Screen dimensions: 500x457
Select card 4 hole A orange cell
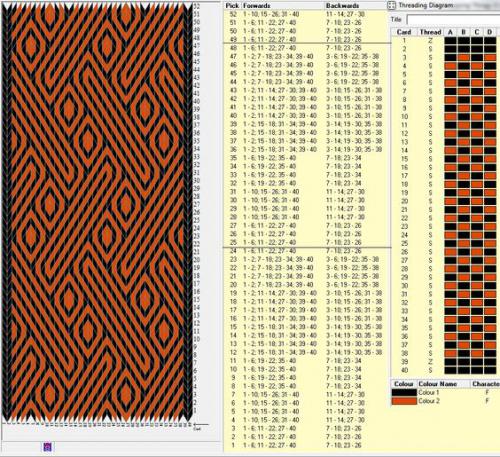[450, 66]
